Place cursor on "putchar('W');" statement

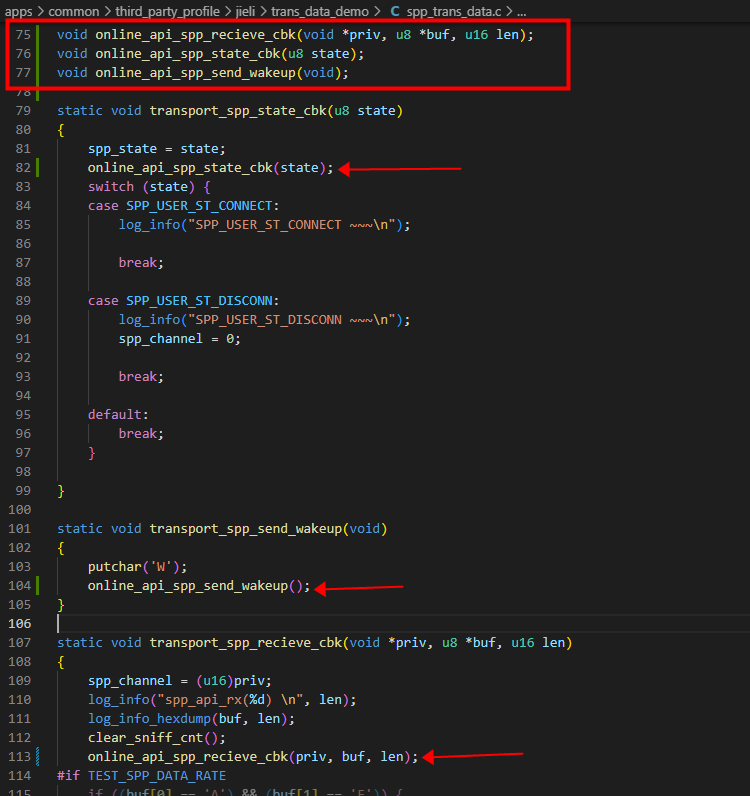coord(138,567)
